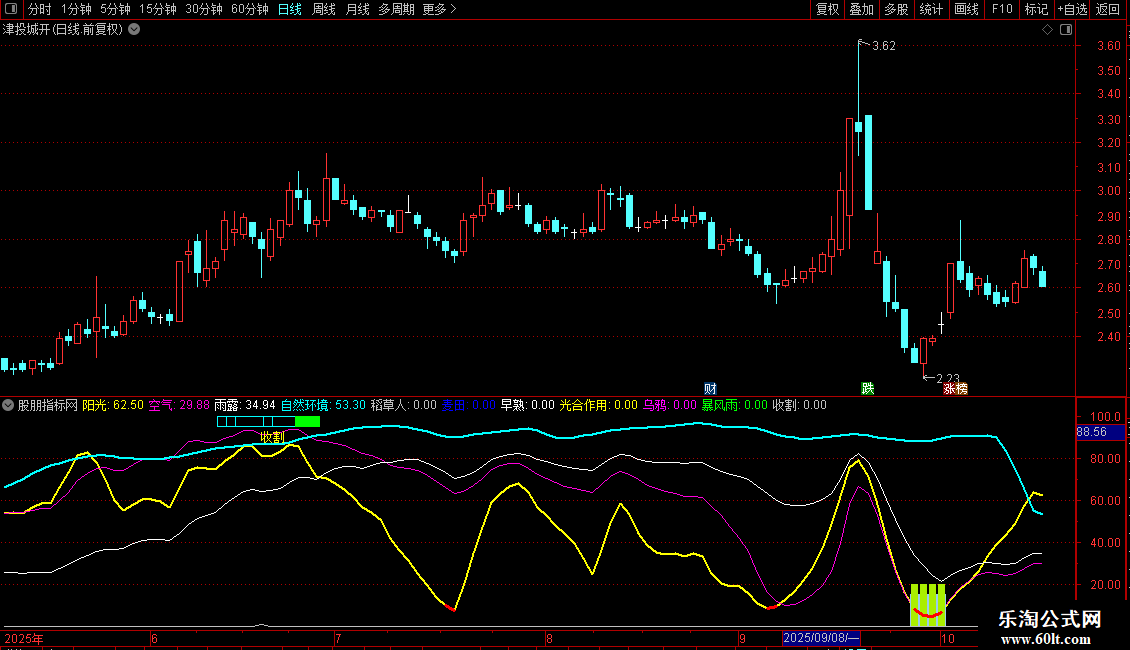Open the 画线 drawing tools

click(966, 9)
